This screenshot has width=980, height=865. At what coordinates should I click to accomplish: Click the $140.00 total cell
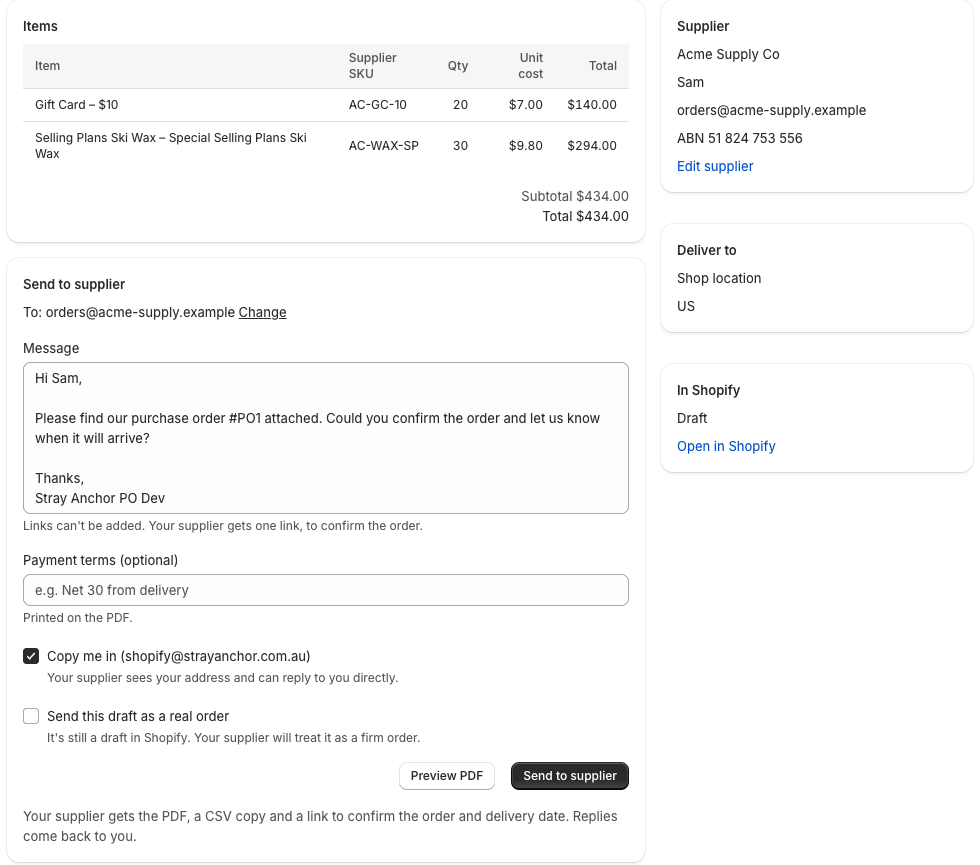point(591,105)
